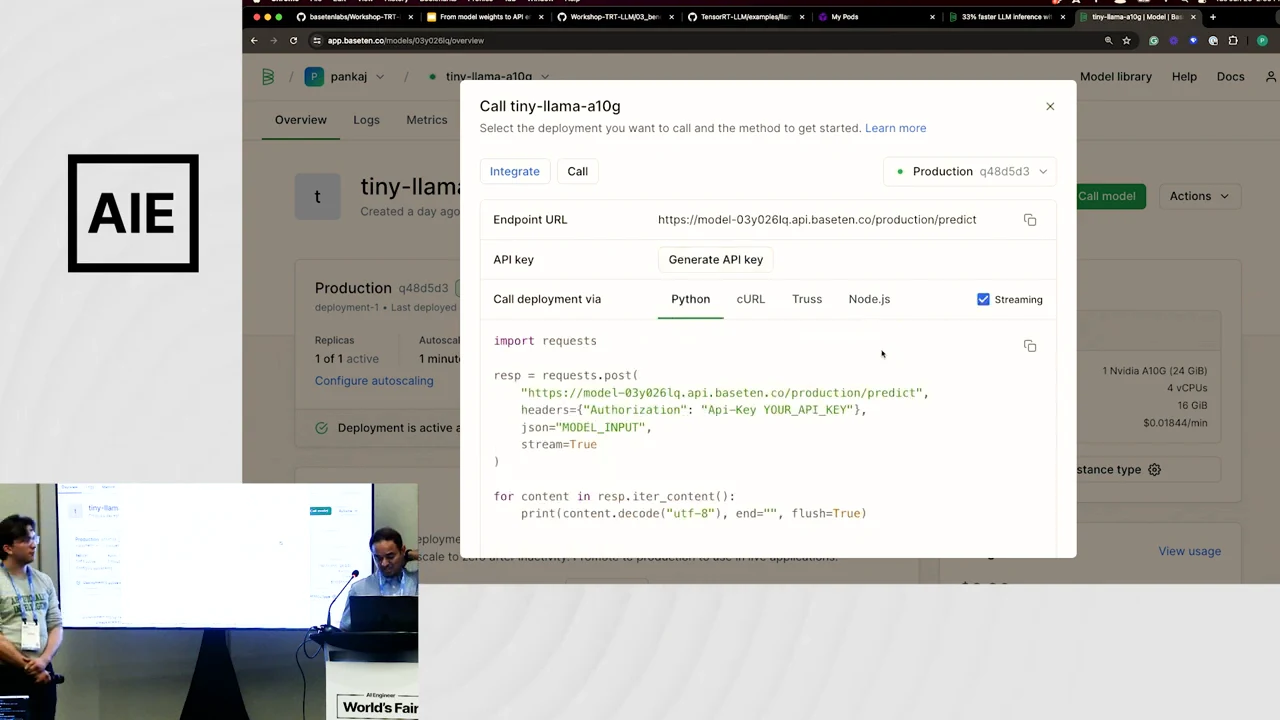The width and height of the screenshot is (1280, 720).
Task: Click the '$0.01844/min' price text
Action: coord(1175,423)
